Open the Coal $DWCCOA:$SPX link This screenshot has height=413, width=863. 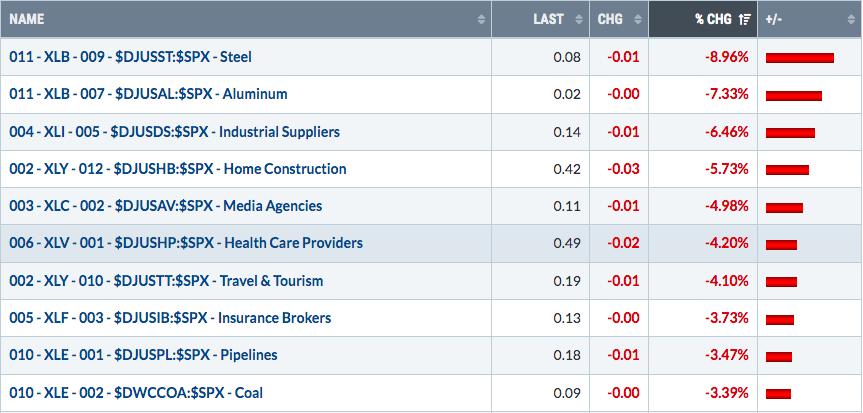136,393
